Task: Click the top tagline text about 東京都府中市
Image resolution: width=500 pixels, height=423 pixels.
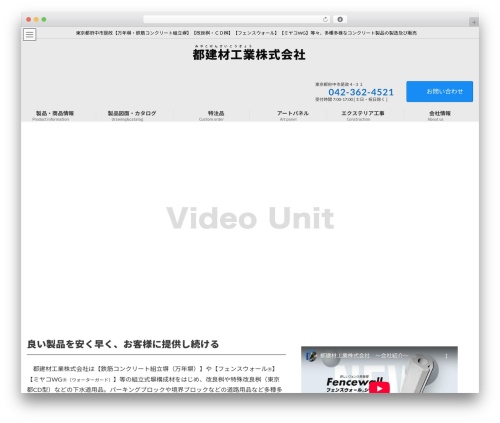Action: tap(246, 33)
